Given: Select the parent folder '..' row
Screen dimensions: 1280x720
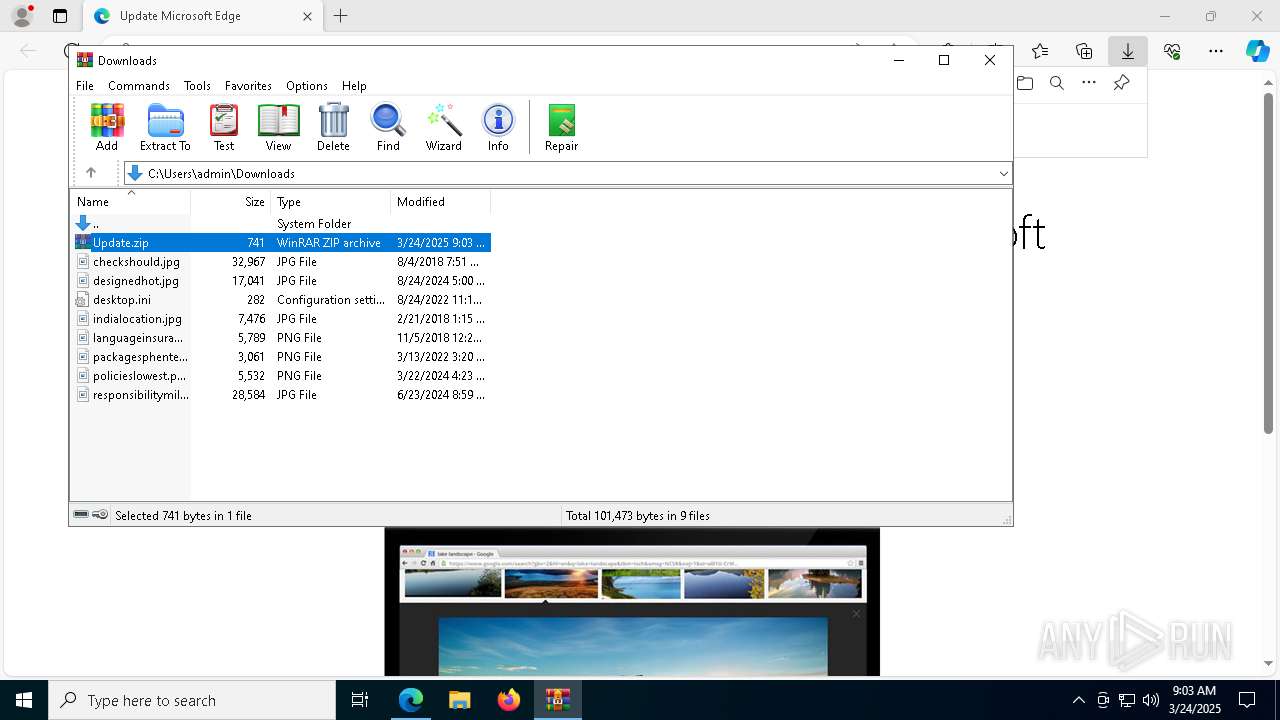Looking at the screenshot, I should (281, 224).
